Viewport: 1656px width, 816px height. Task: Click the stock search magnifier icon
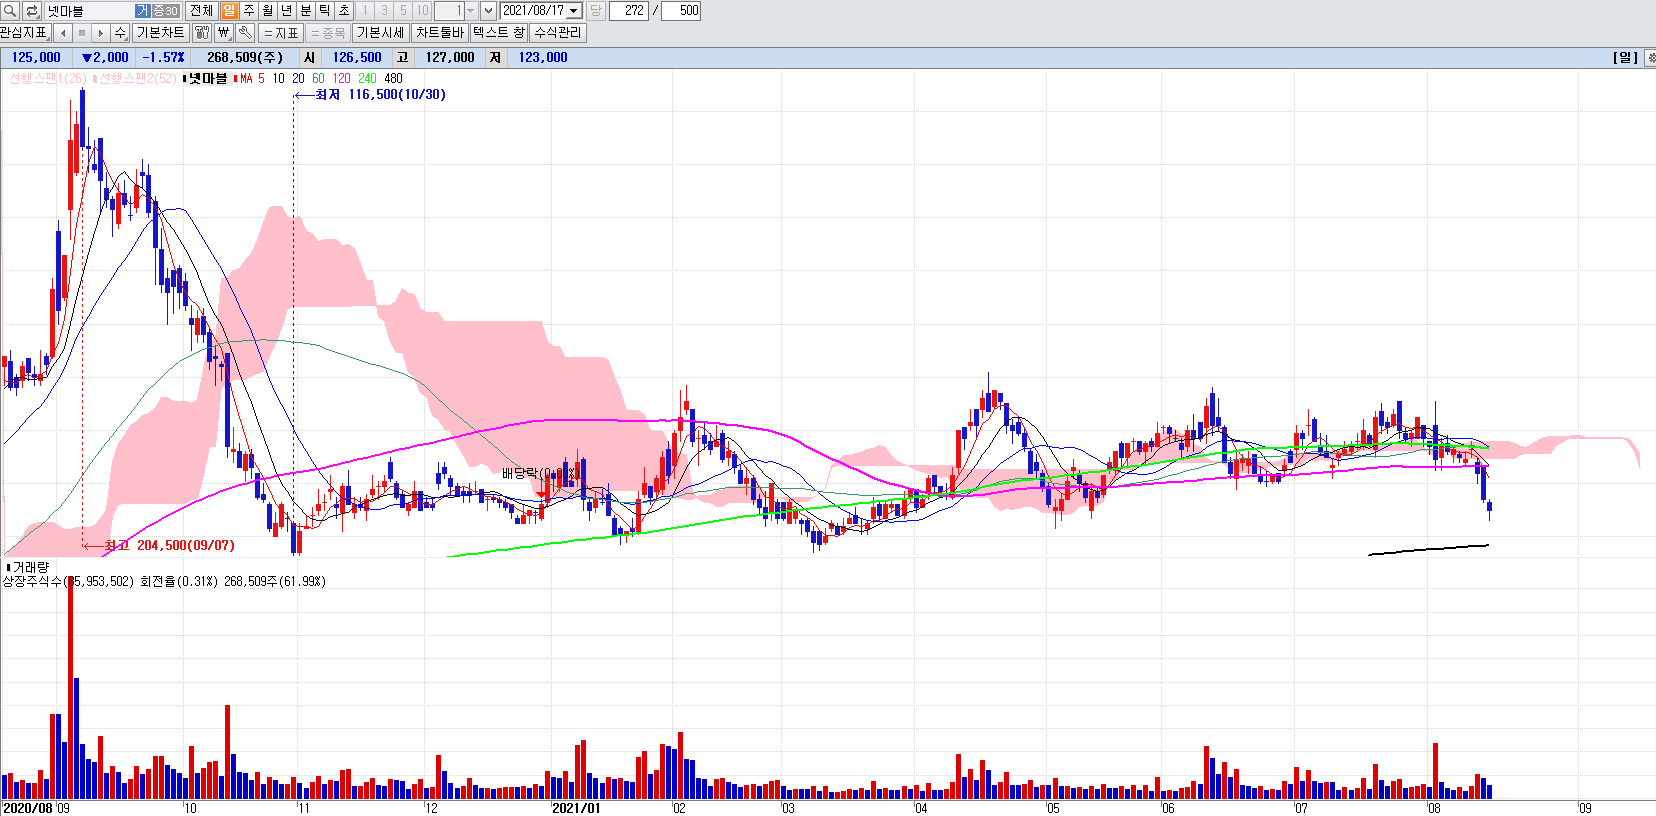pos(10,11)
